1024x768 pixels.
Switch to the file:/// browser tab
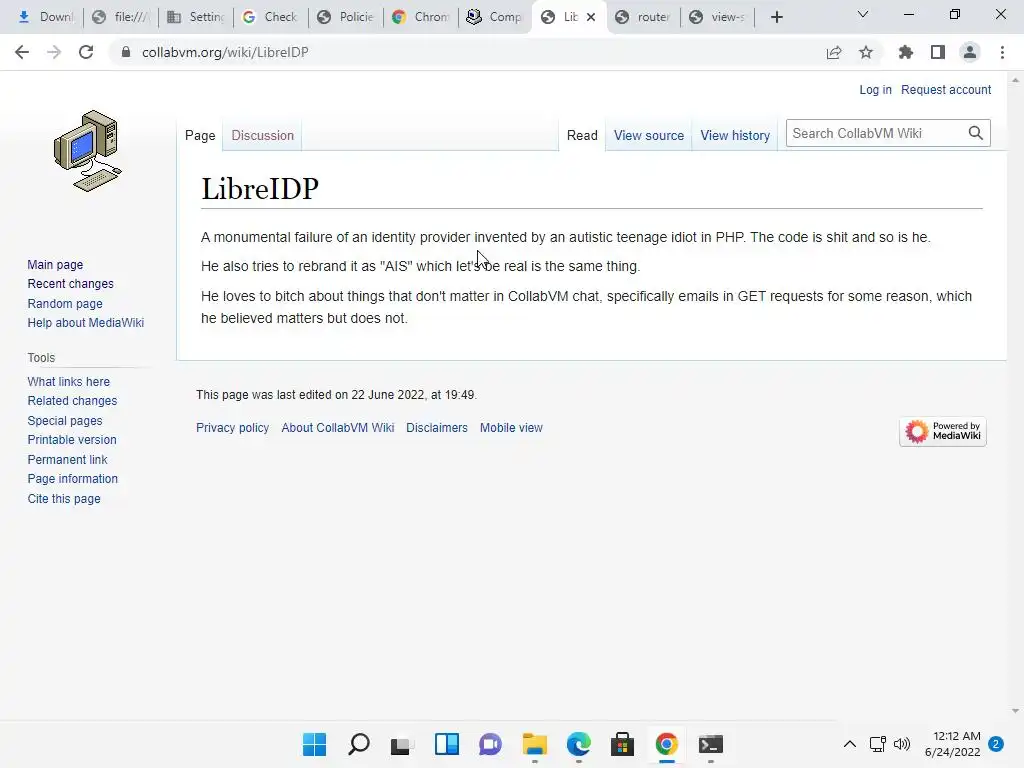point(121,17)
